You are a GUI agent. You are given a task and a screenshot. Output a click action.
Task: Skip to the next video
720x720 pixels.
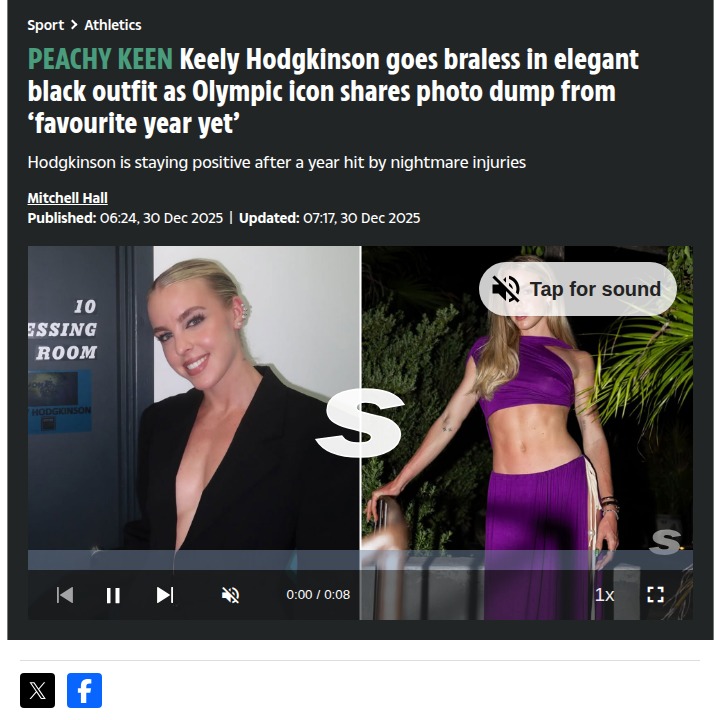(165, 595)
